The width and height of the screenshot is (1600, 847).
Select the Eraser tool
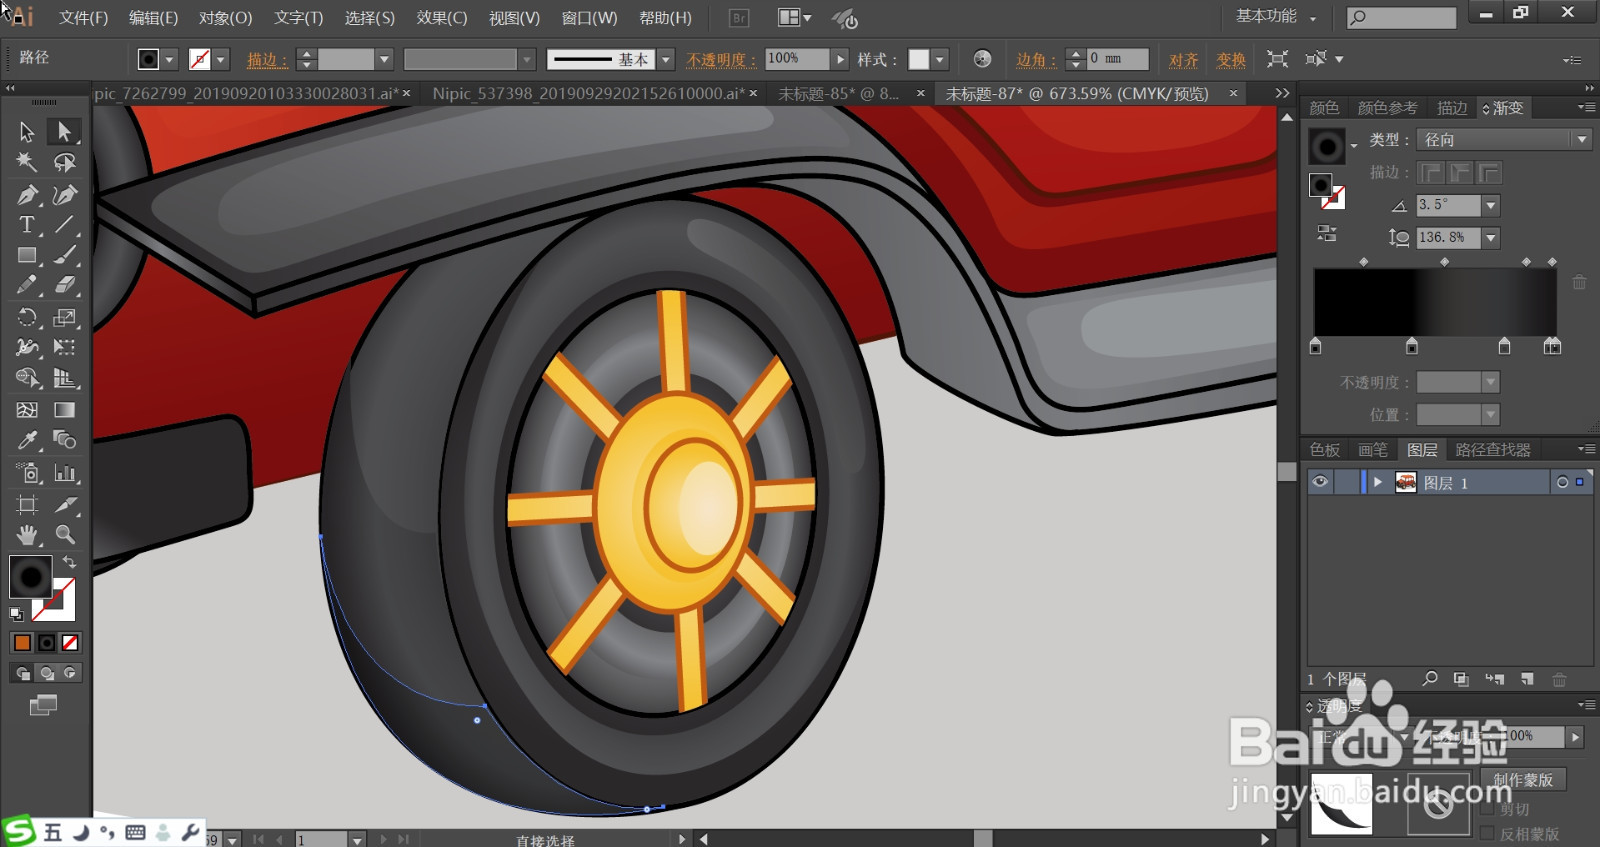pyautogui.click(x=64, y=286)
